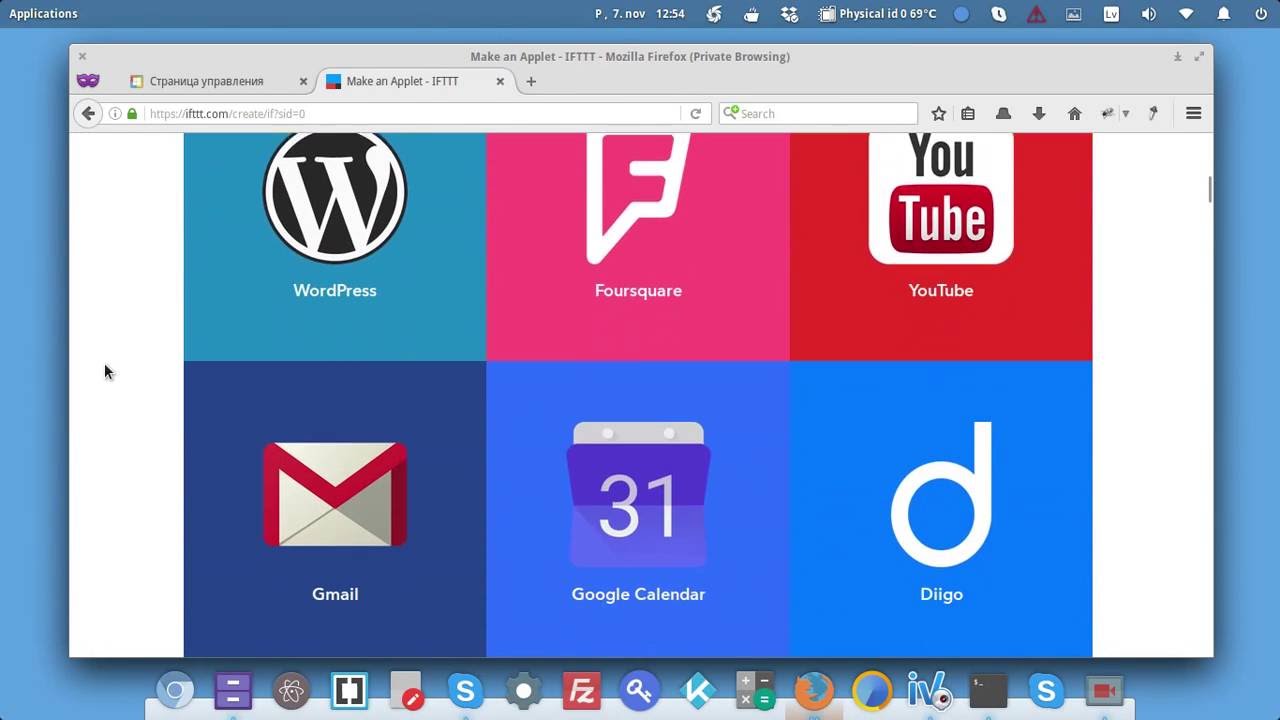
Task: Launch the screen recorder camera in dock
Action: tap(1104, 691)
